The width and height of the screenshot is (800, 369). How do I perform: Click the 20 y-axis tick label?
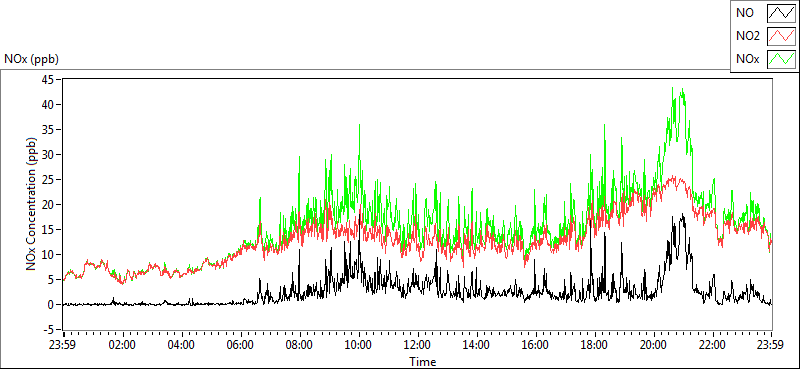click(49, 204)
